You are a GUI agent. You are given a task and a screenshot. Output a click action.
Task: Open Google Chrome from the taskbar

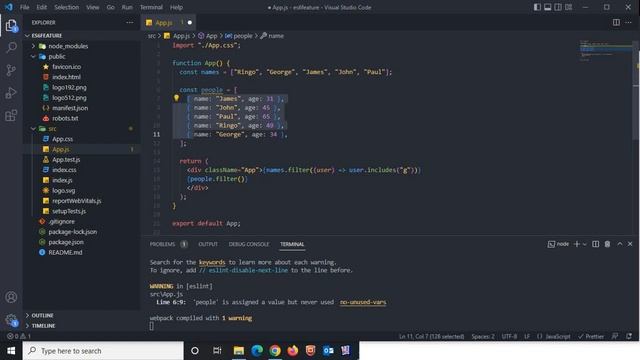point(275,351)
